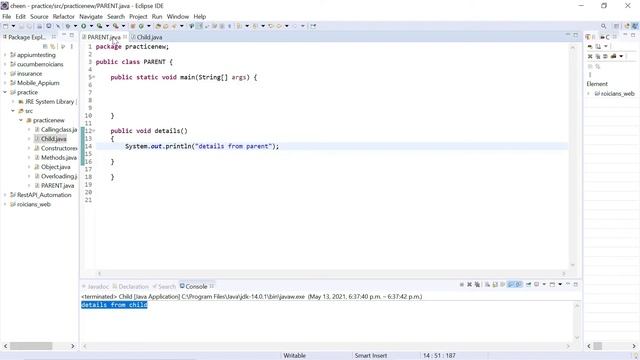Select Mobile_Appium project
The image size is (640, 360).
[x=38, y=83]
